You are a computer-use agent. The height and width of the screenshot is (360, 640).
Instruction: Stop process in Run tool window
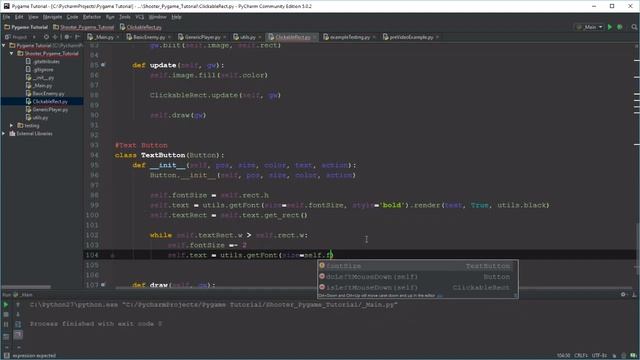[6, 315]
